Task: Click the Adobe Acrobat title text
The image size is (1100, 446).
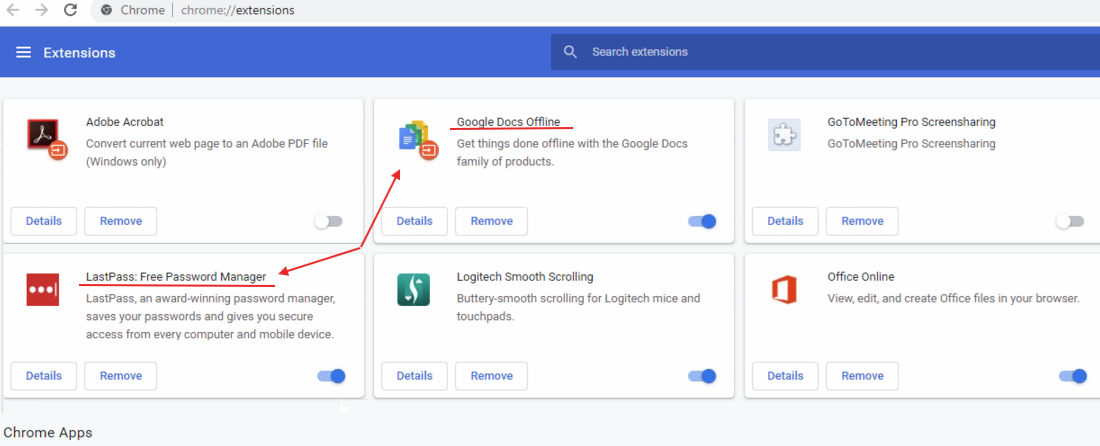Action: coord(125,122)
